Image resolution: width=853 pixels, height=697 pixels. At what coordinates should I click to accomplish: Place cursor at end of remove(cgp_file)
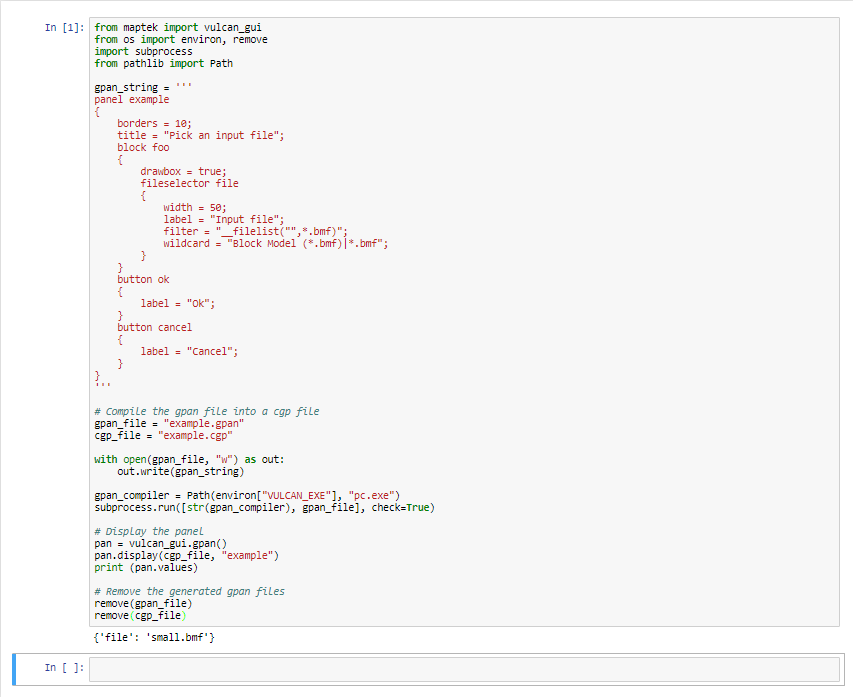pyautogui.click(x=187, y=615)
